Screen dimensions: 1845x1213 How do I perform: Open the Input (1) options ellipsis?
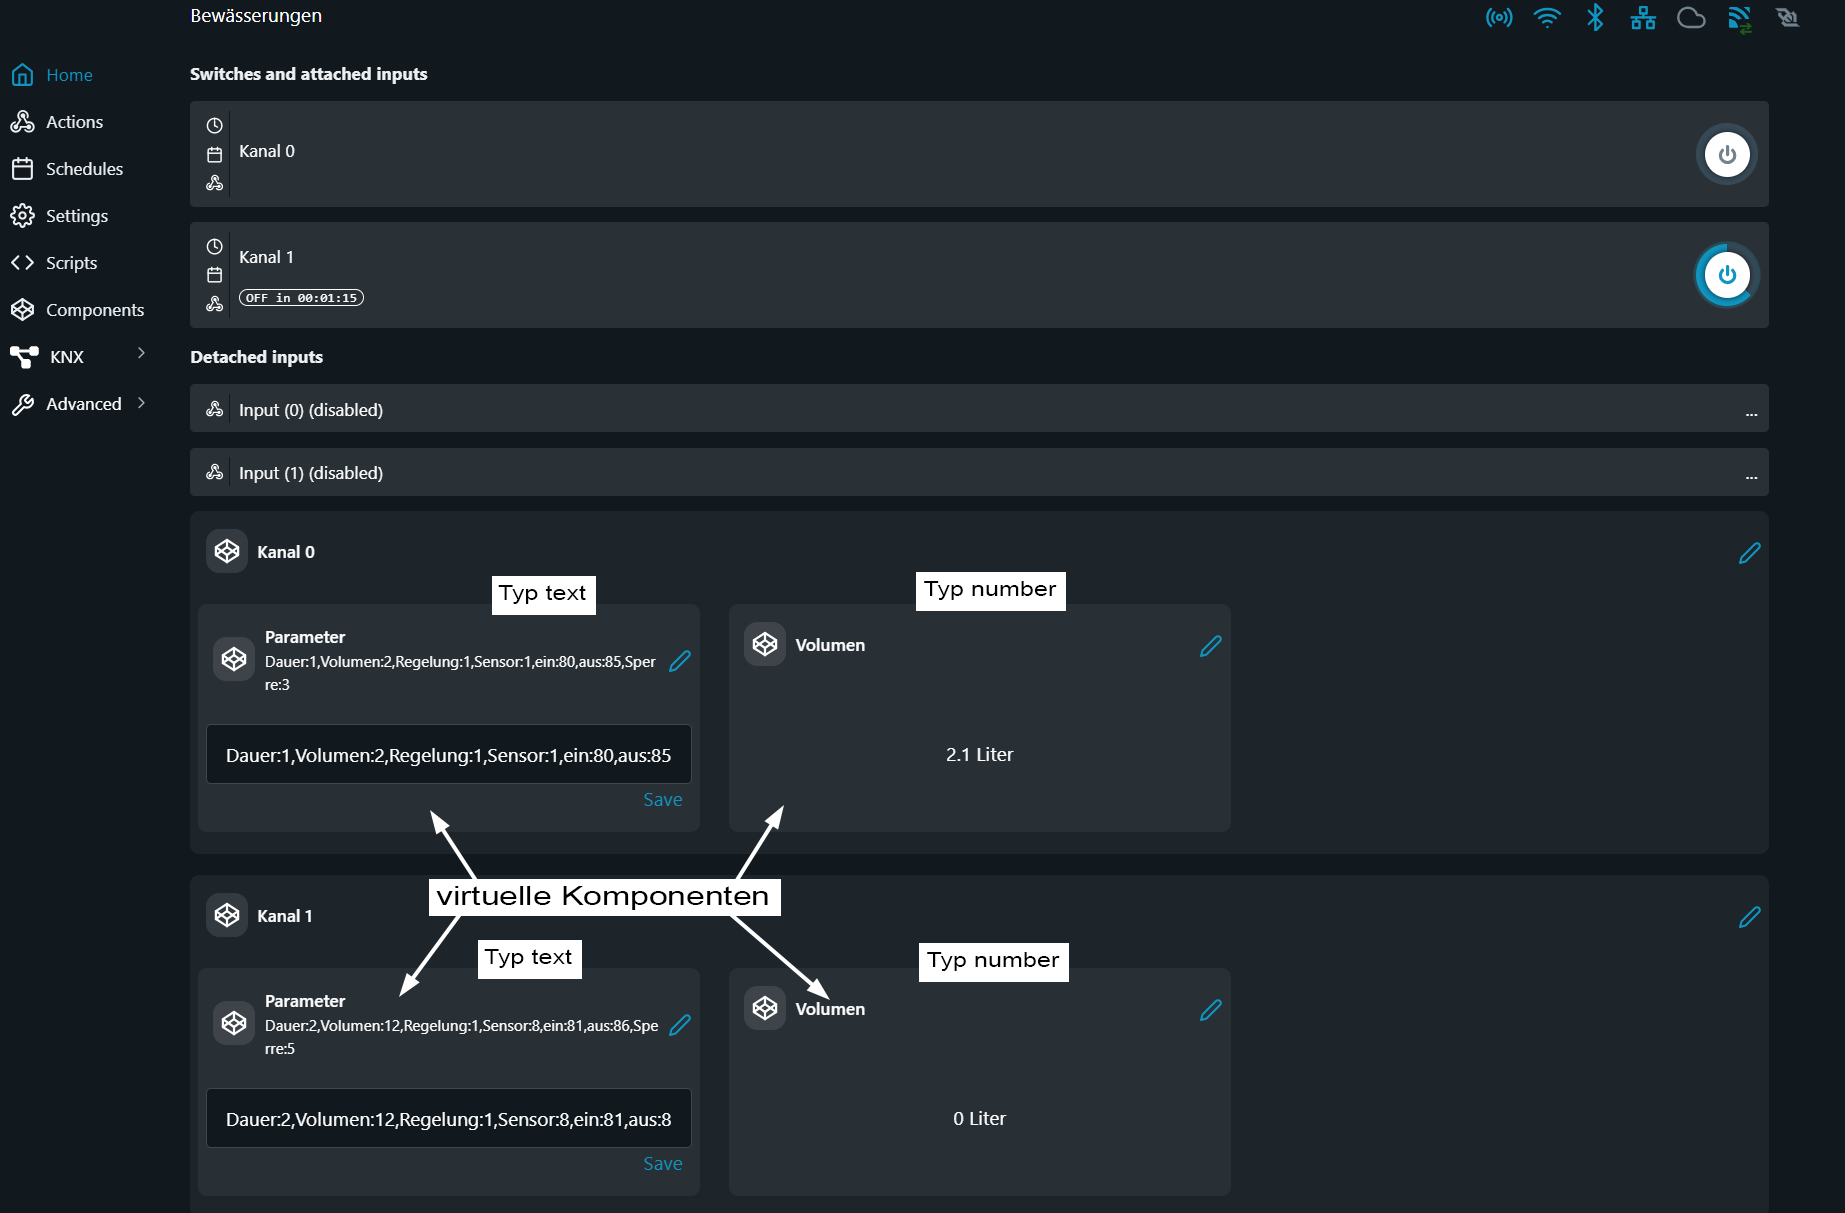point(1751,474)
